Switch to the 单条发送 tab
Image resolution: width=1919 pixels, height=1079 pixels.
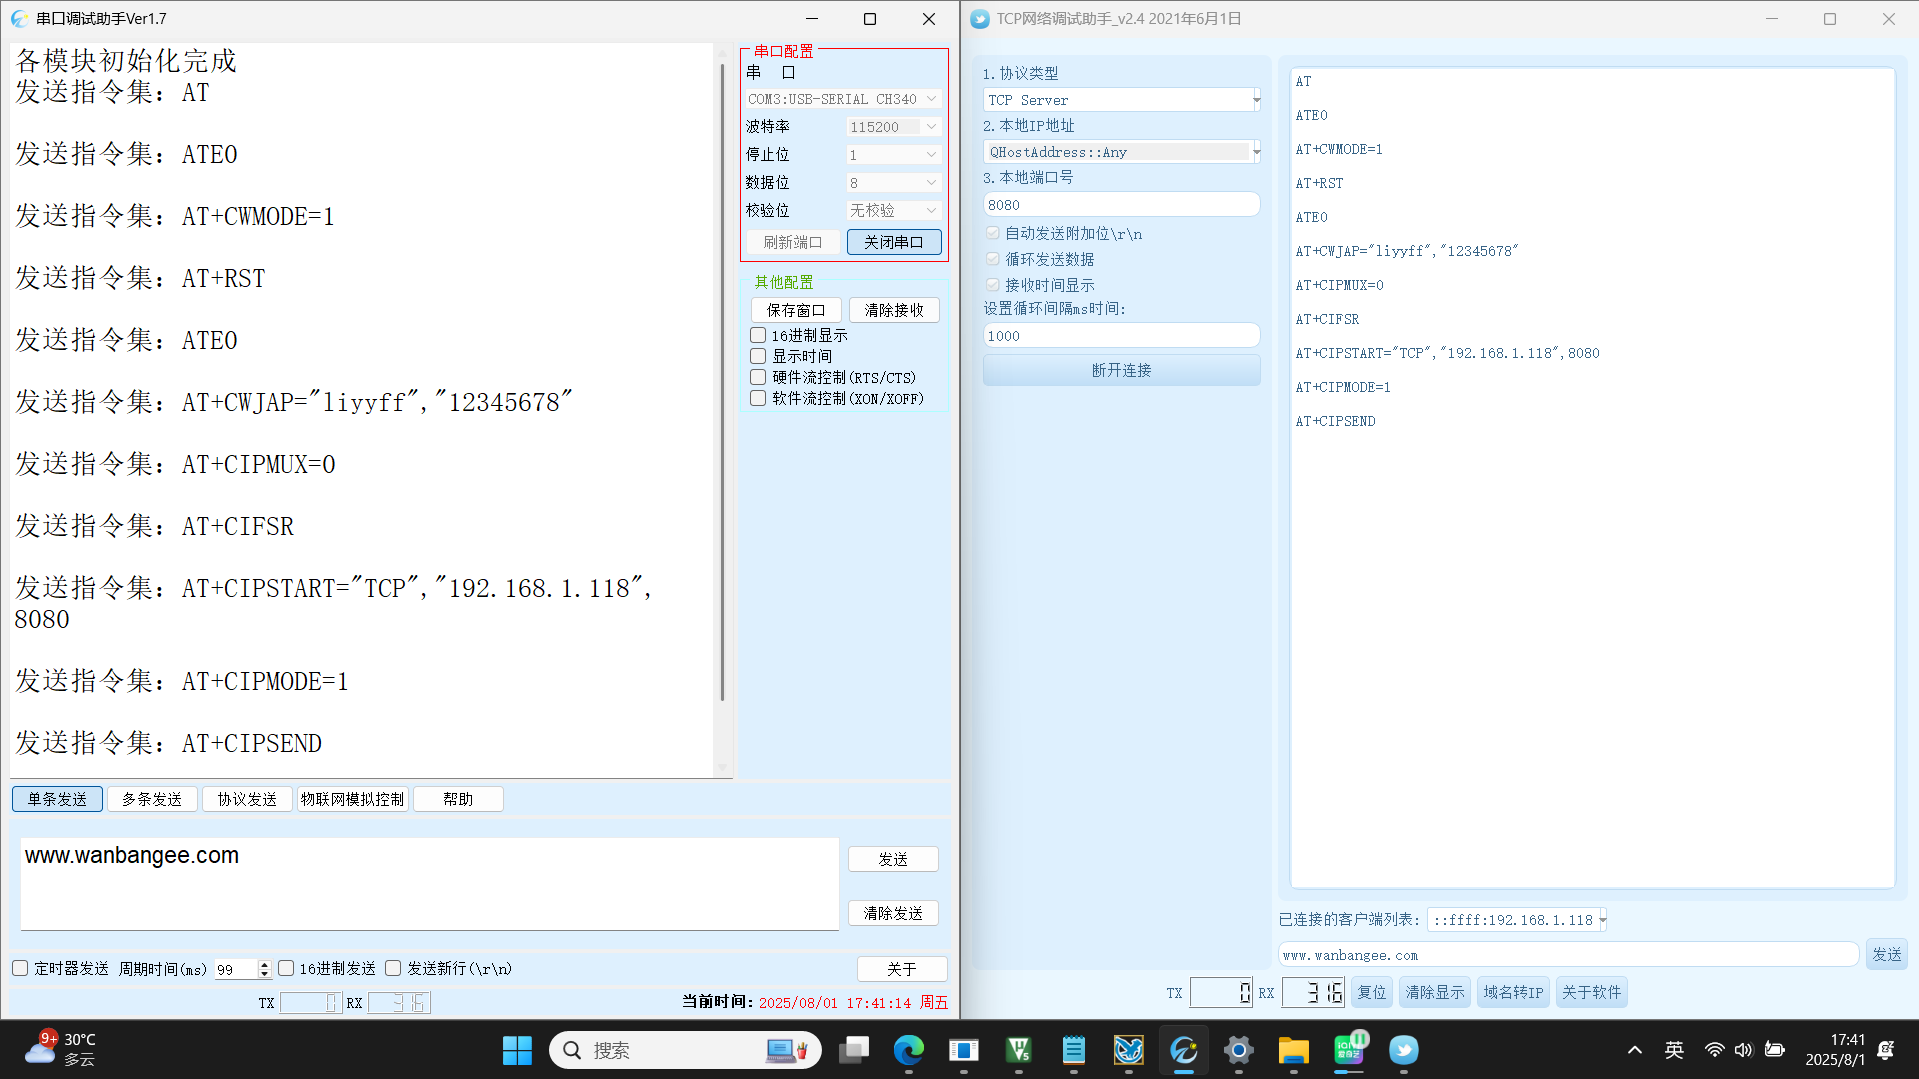coord(57,799)
